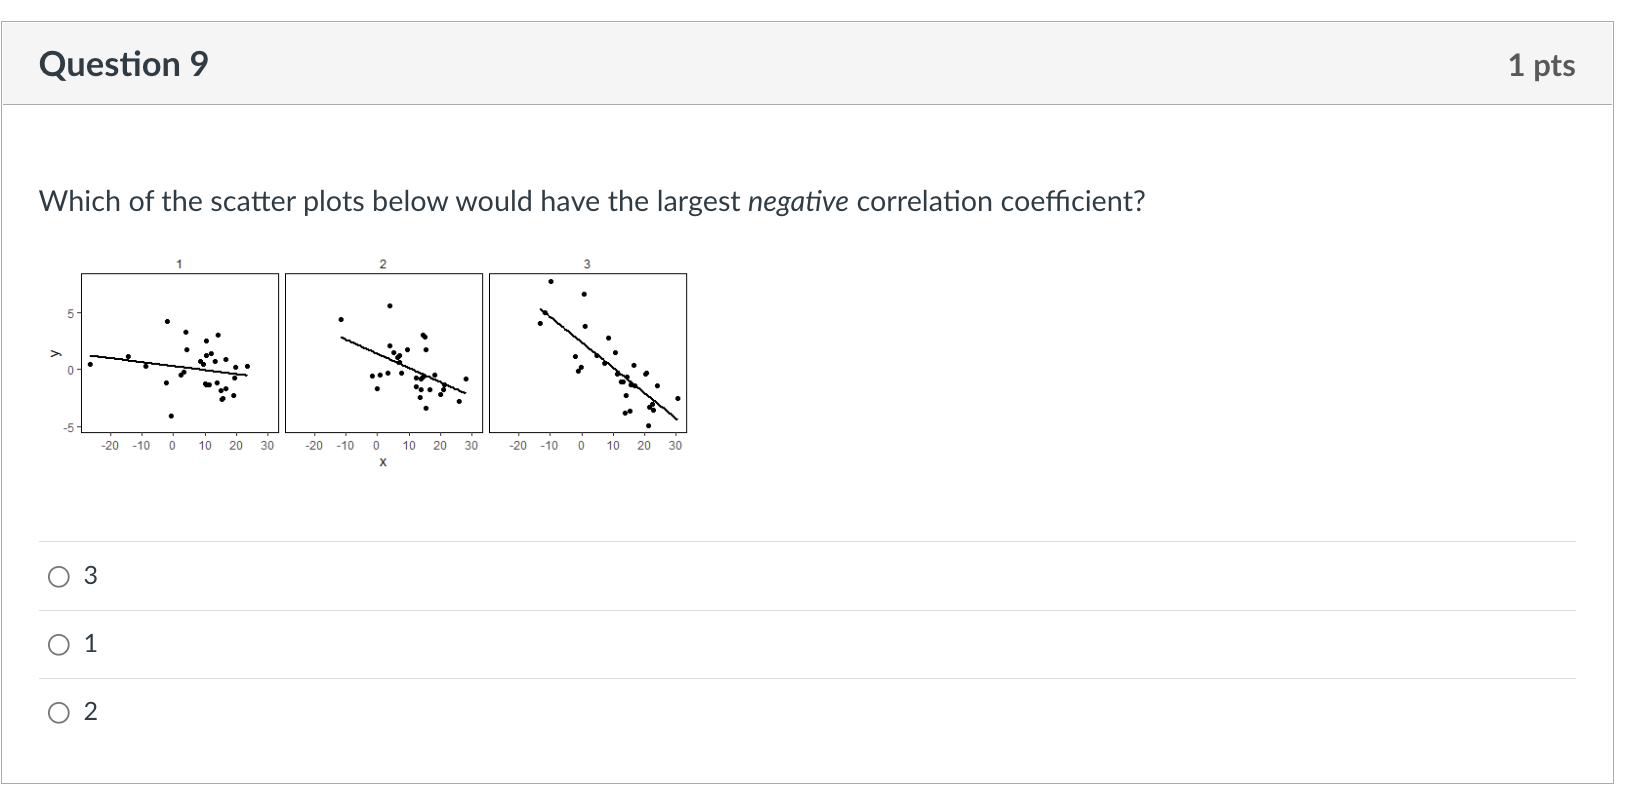Screen dimensions: 1652x812
Task: Click the answer label text "2"
Action: point(91,712)
